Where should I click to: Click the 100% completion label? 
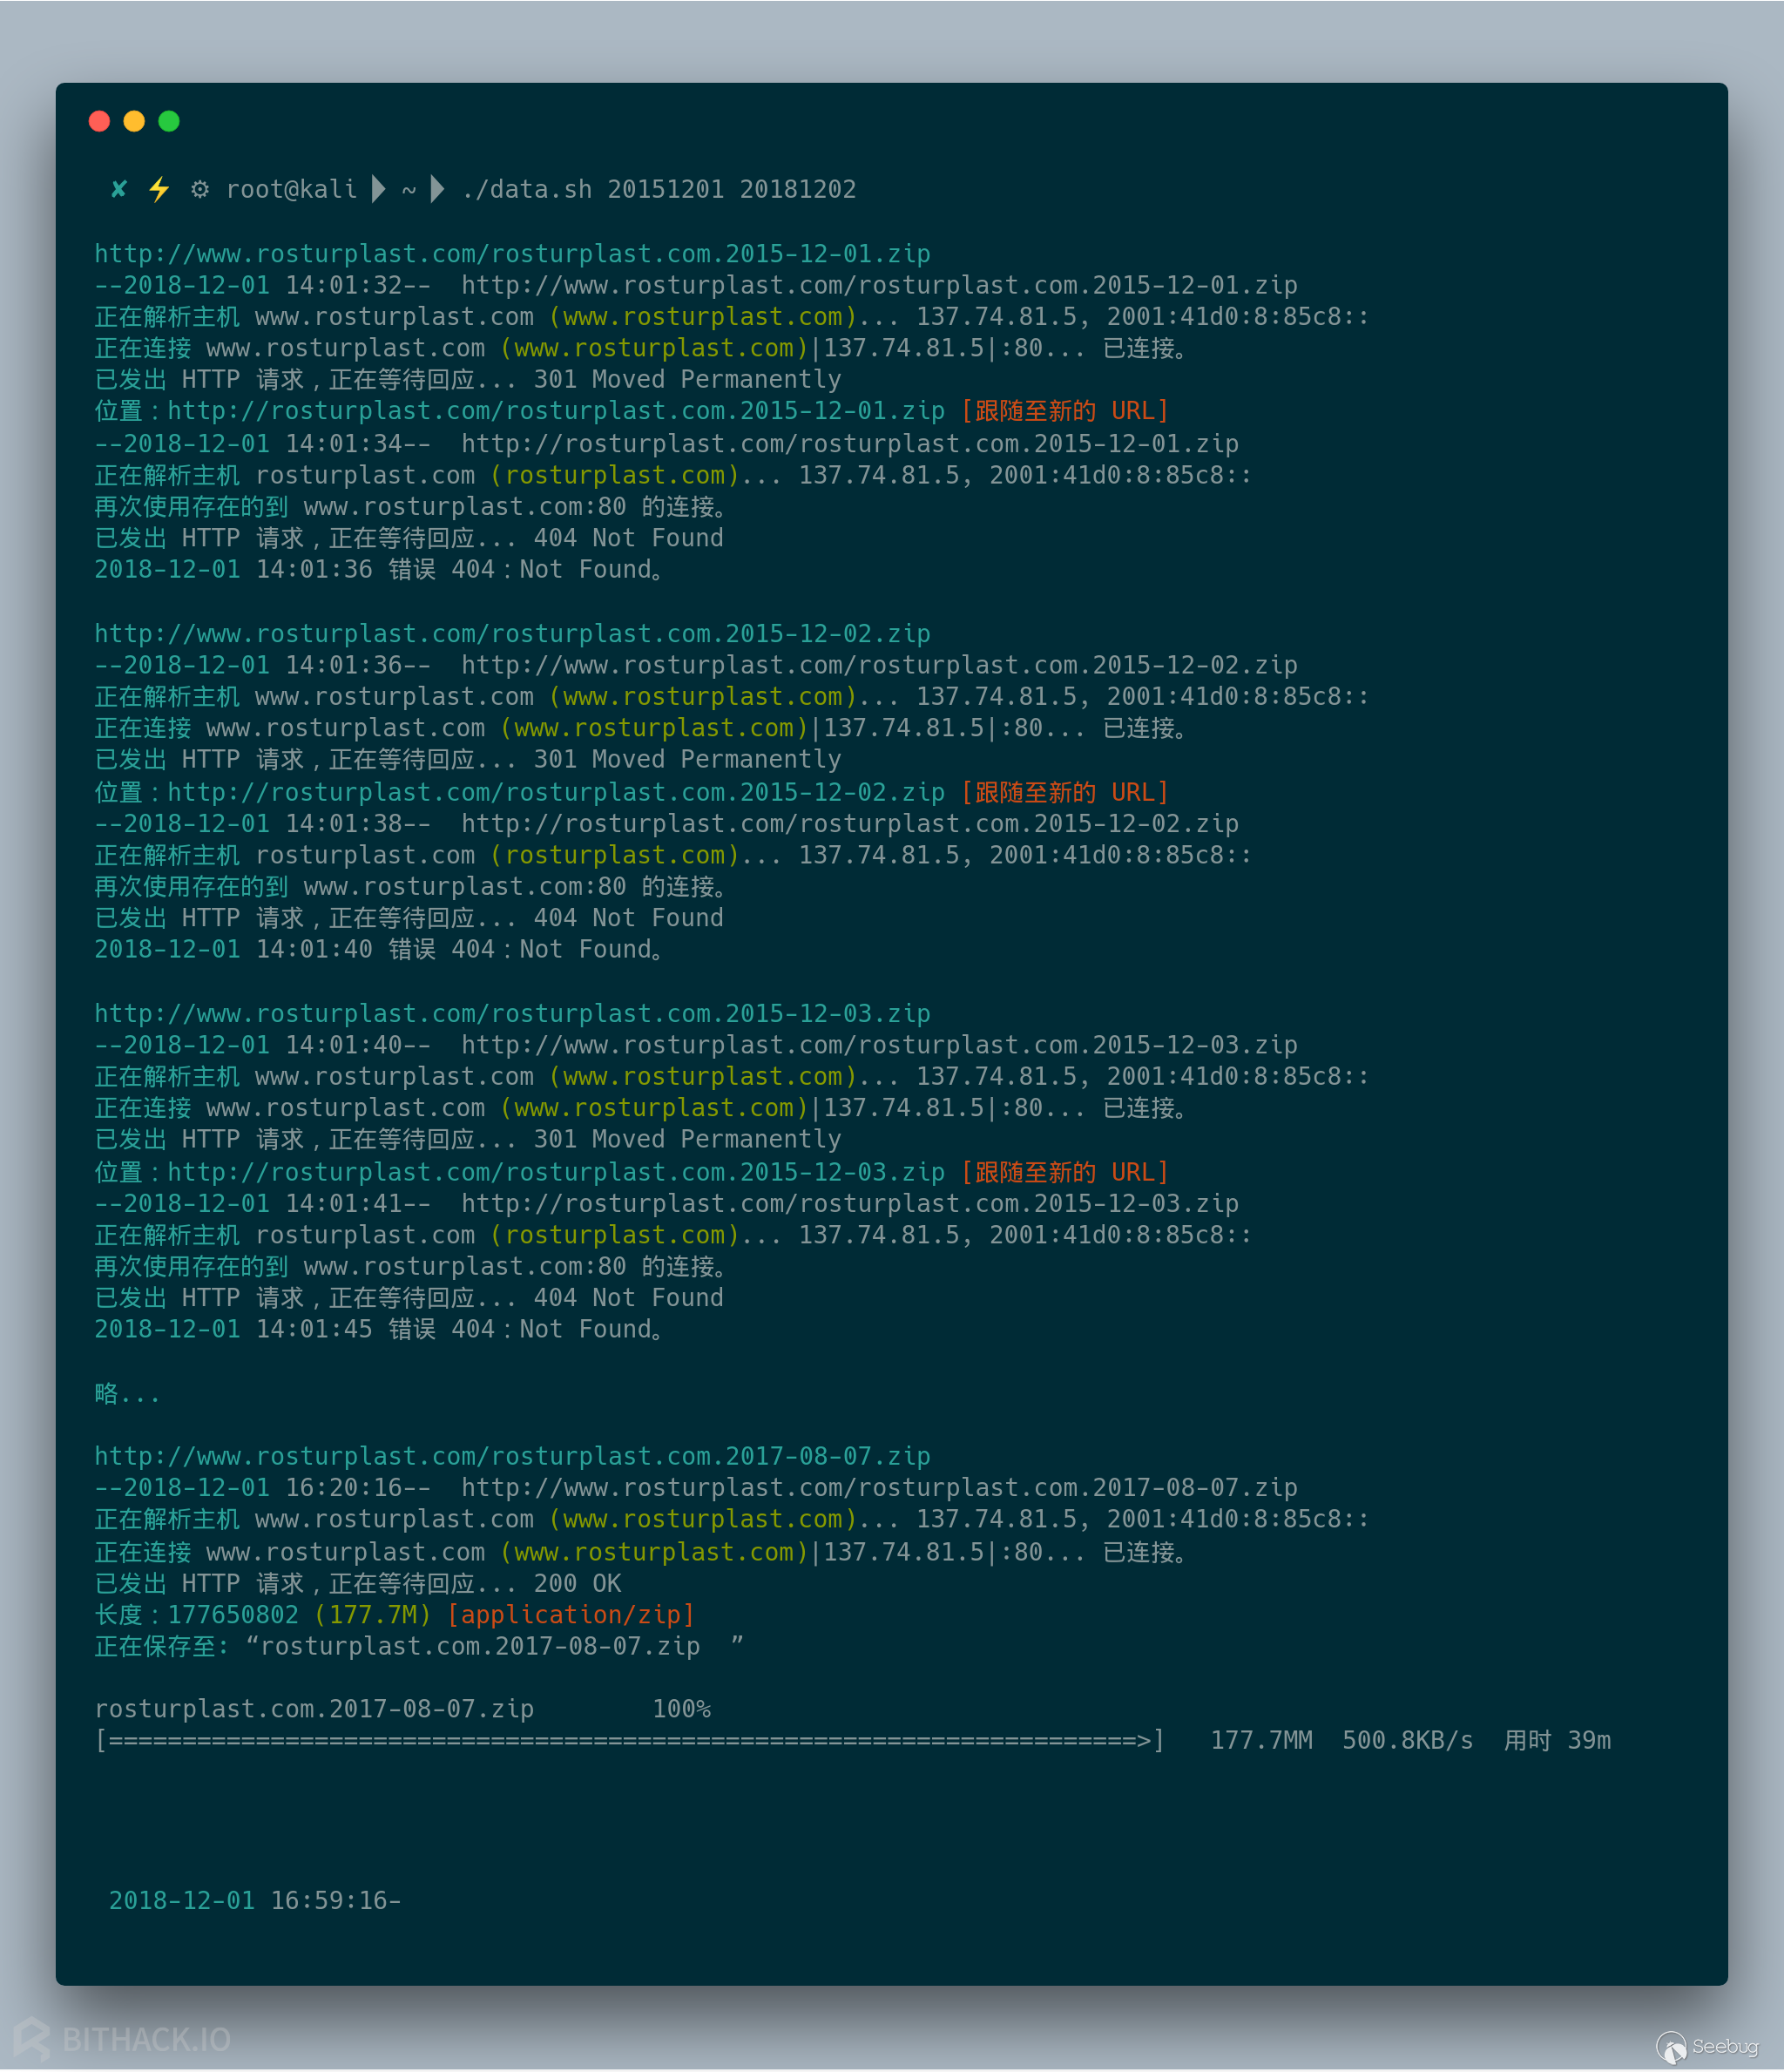coord(681,1708)
